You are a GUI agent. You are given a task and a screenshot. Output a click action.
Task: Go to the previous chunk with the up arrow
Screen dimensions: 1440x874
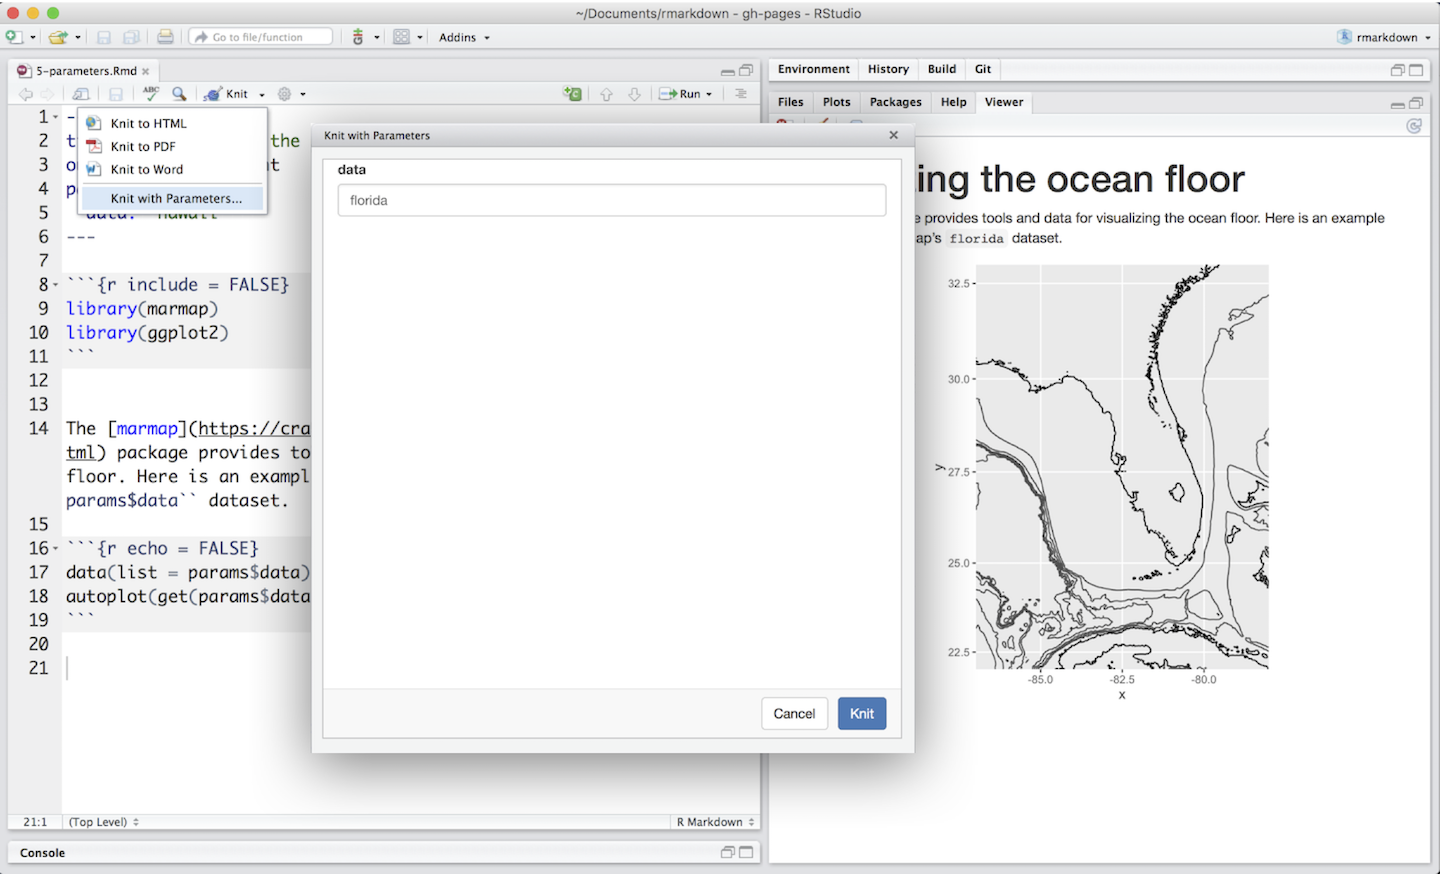point(606,94)
